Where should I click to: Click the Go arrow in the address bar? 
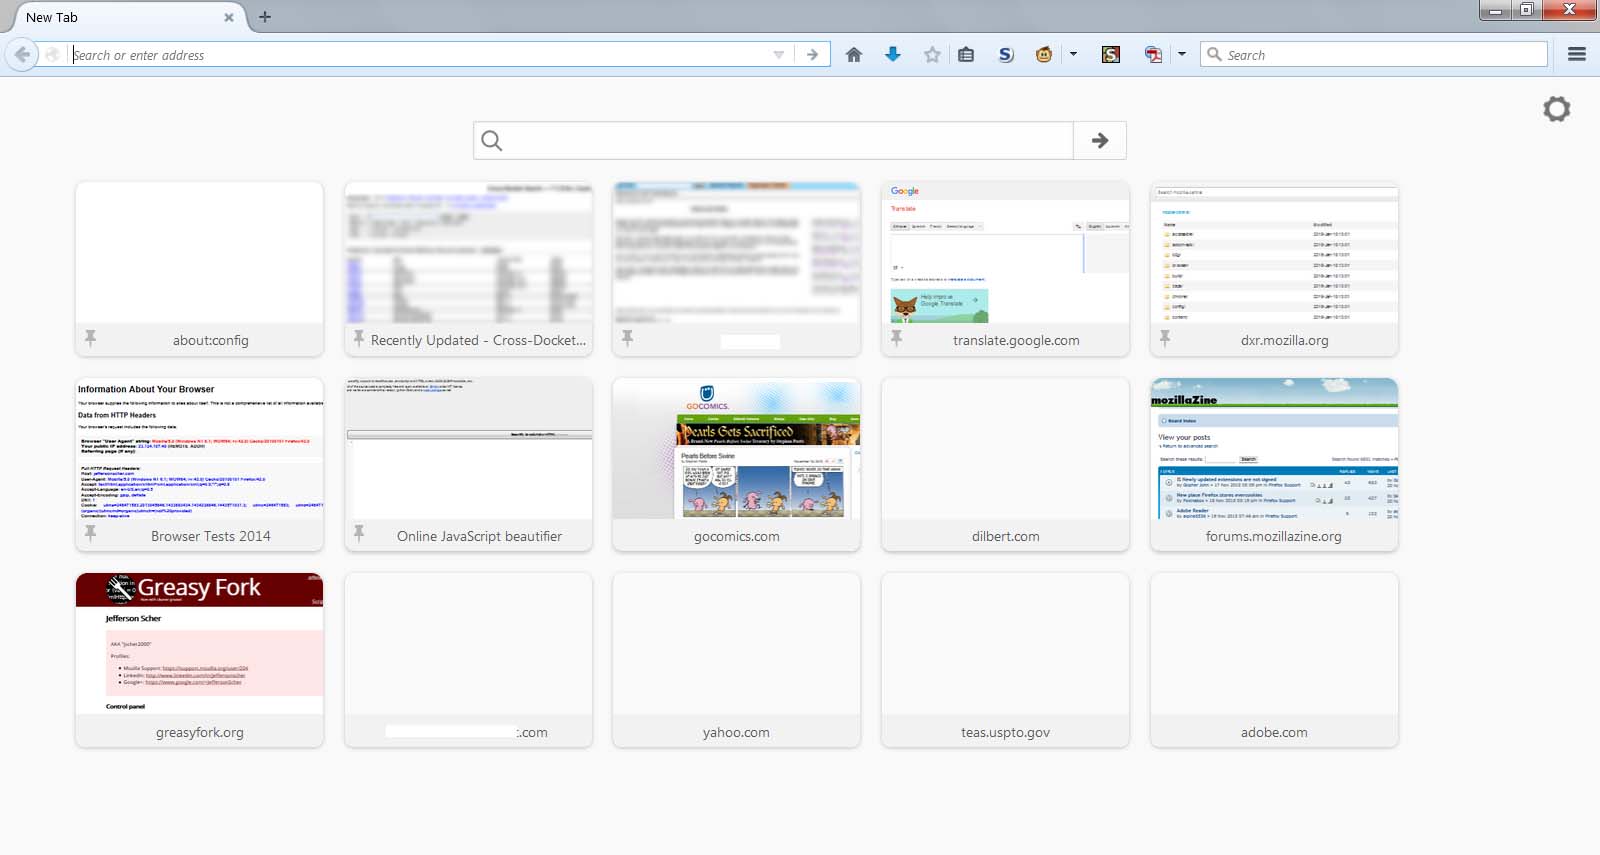tap(812, 55)
